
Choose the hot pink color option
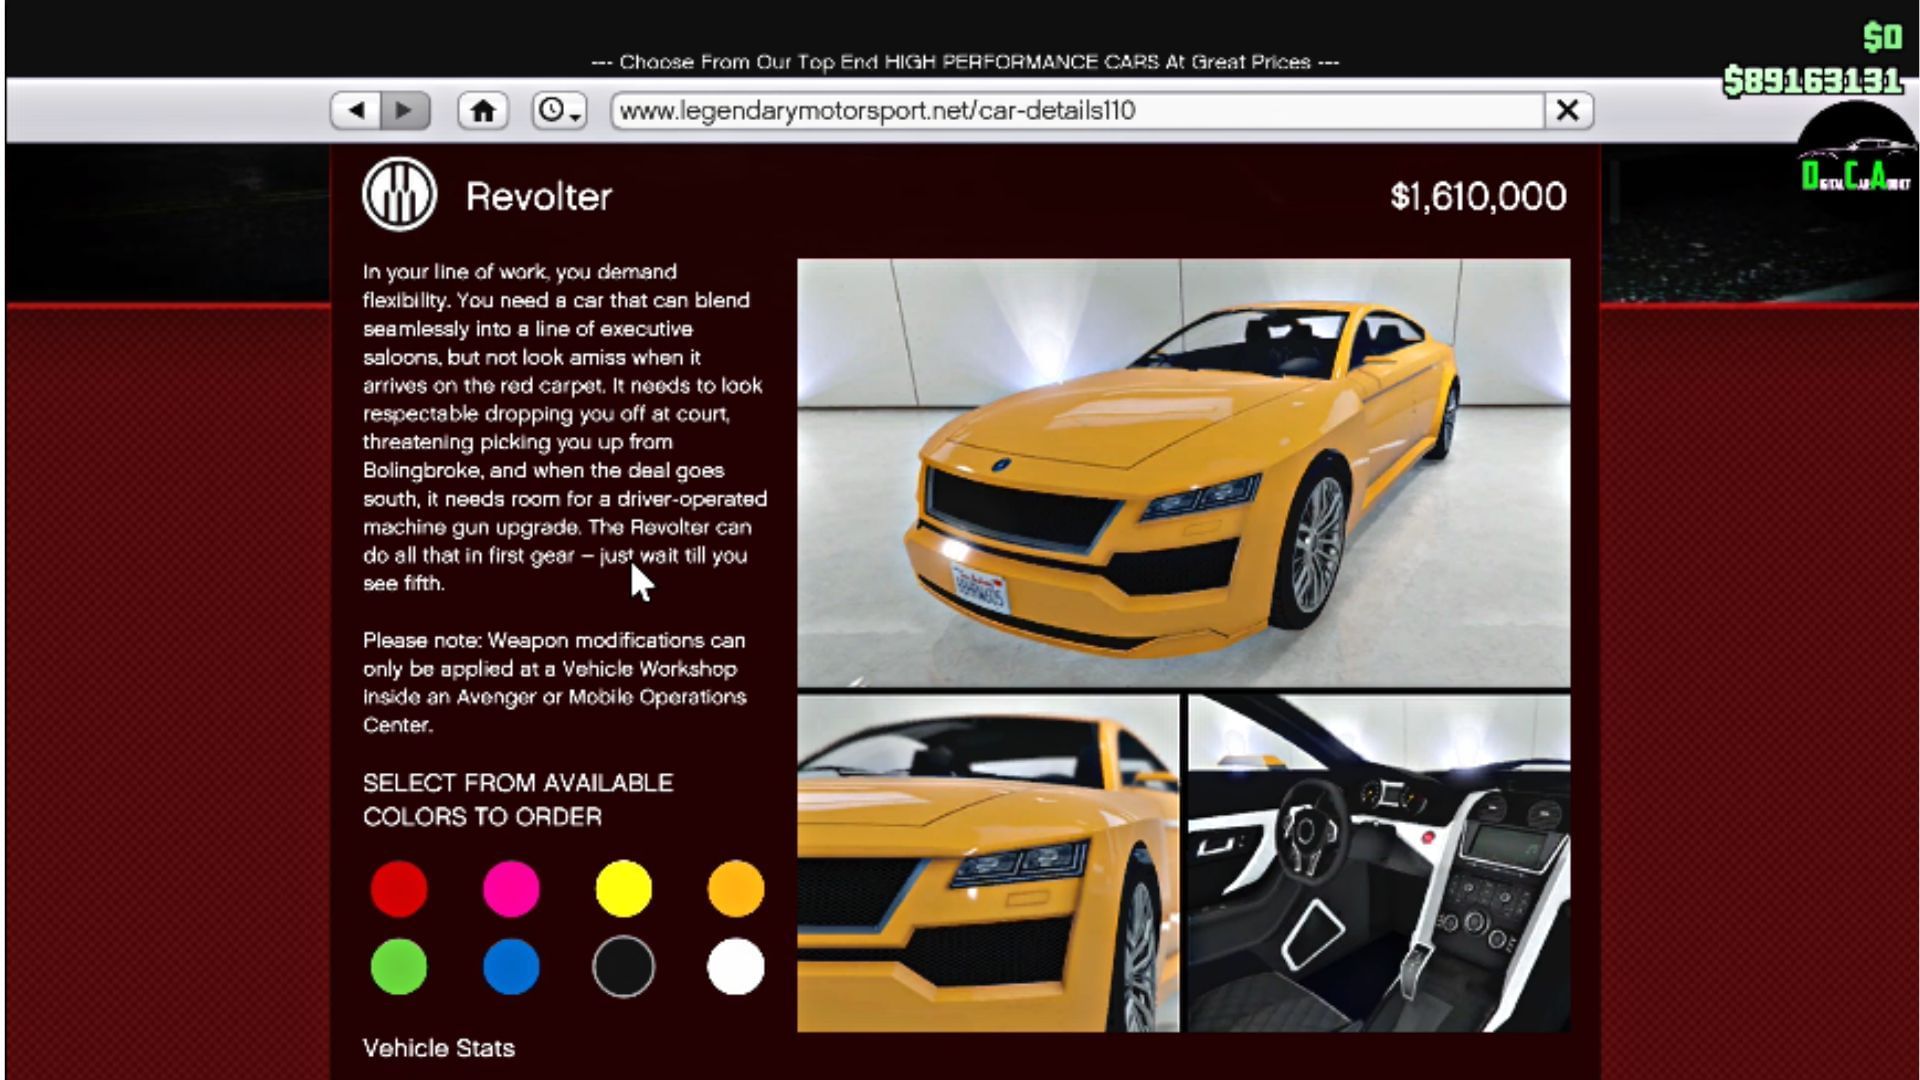[511, 888]
